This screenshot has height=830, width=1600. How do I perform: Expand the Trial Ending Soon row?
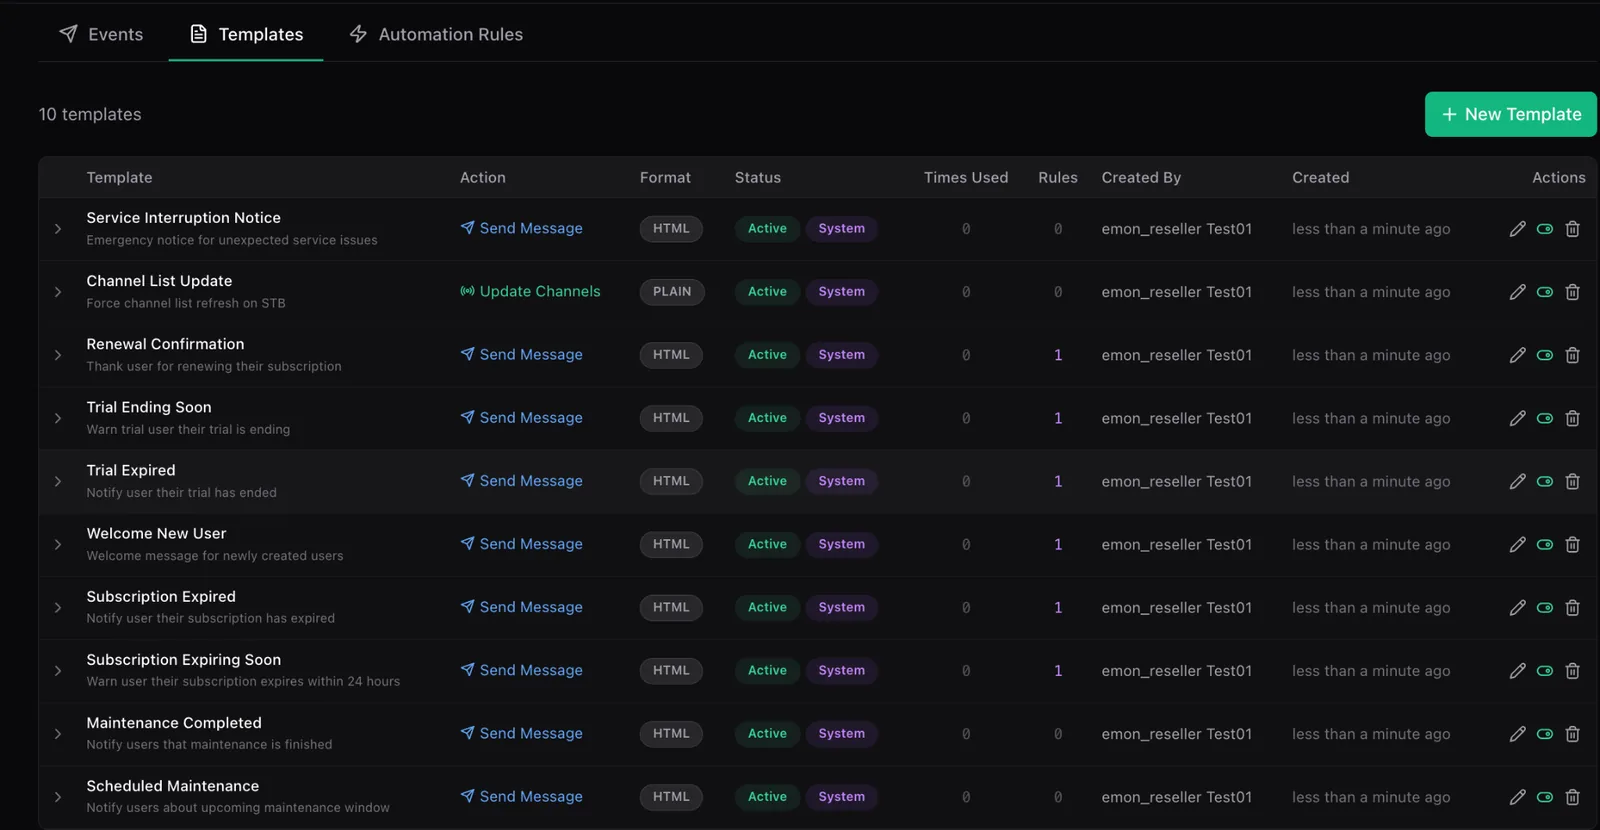tap(58, 418)
